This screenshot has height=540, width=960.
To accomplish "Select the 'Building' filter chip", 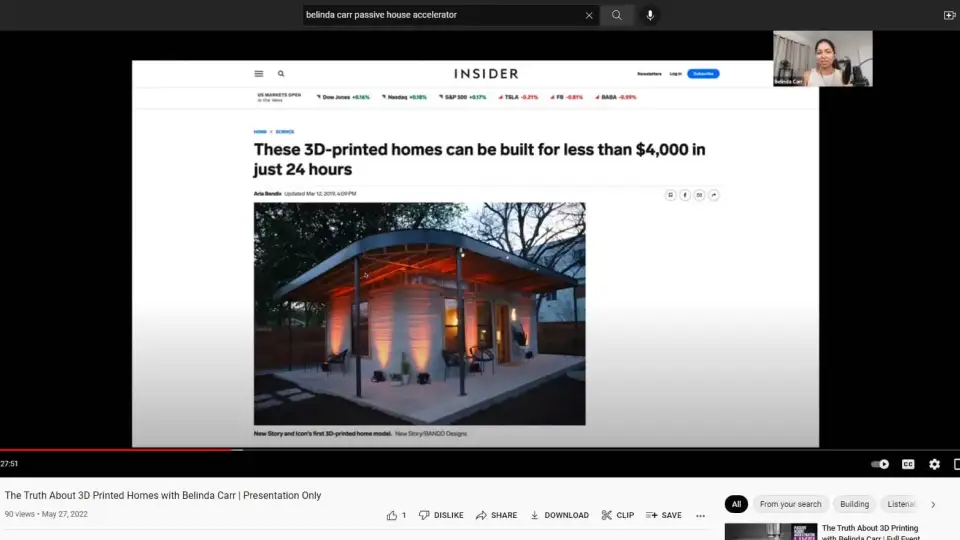I will (854, 504).
